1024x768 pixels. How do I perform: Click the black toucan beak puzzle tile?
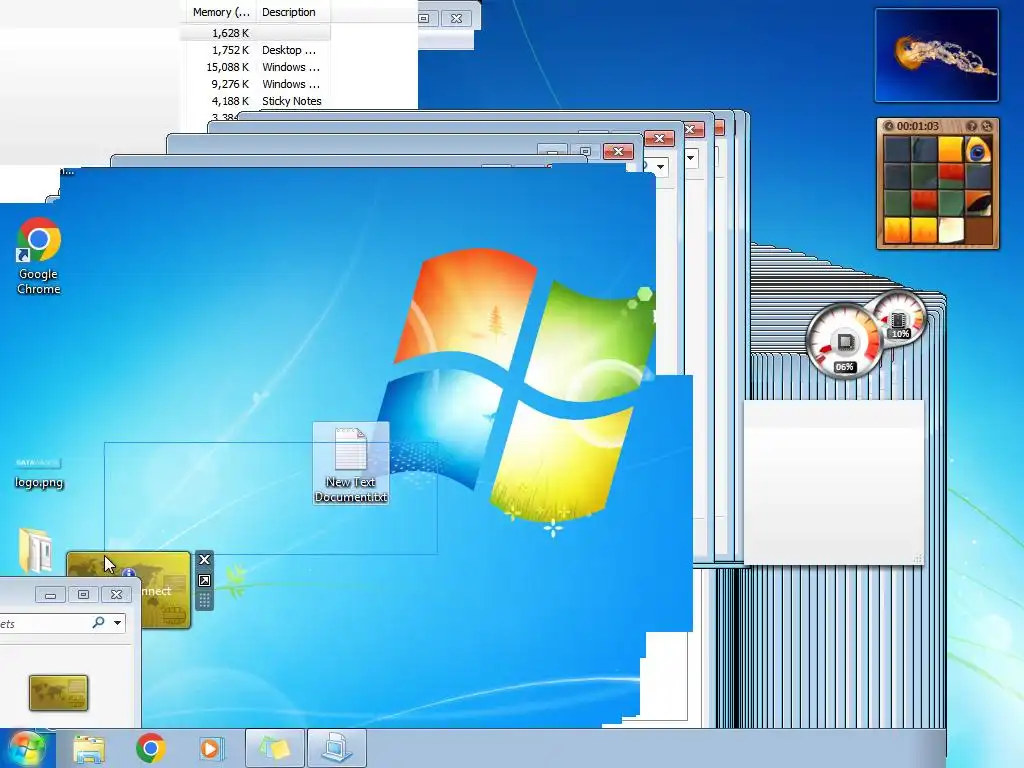click(978, 203)
